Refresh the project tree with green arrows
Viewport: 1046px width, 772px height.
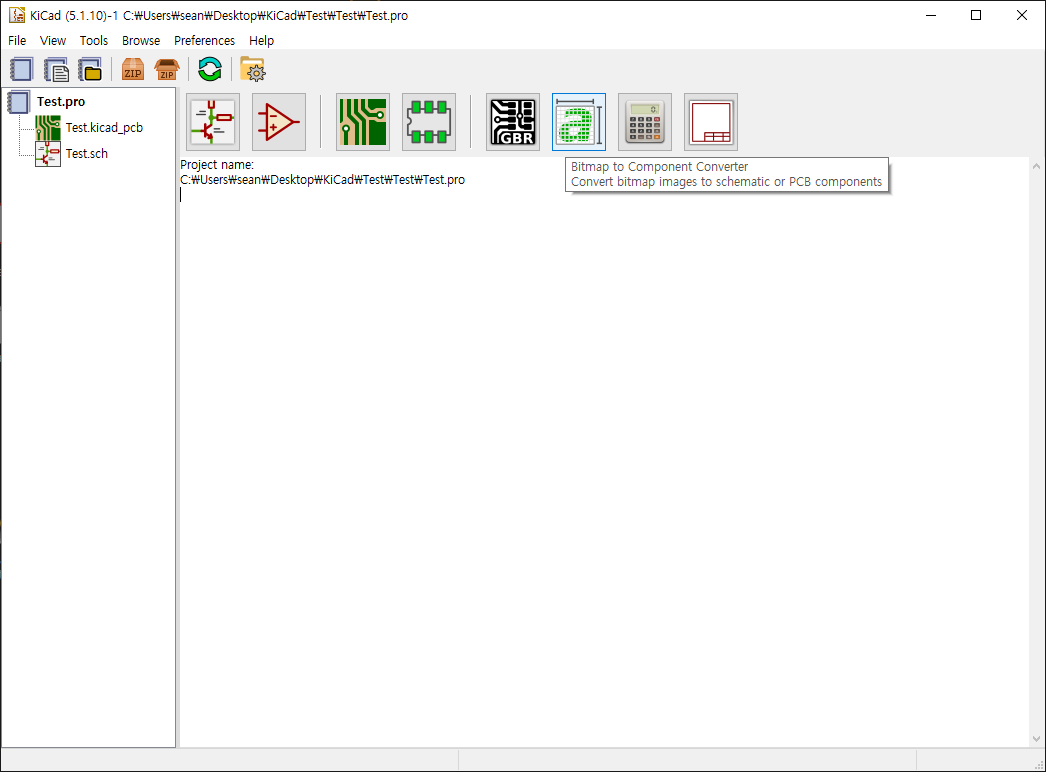[x=210, y=69]
